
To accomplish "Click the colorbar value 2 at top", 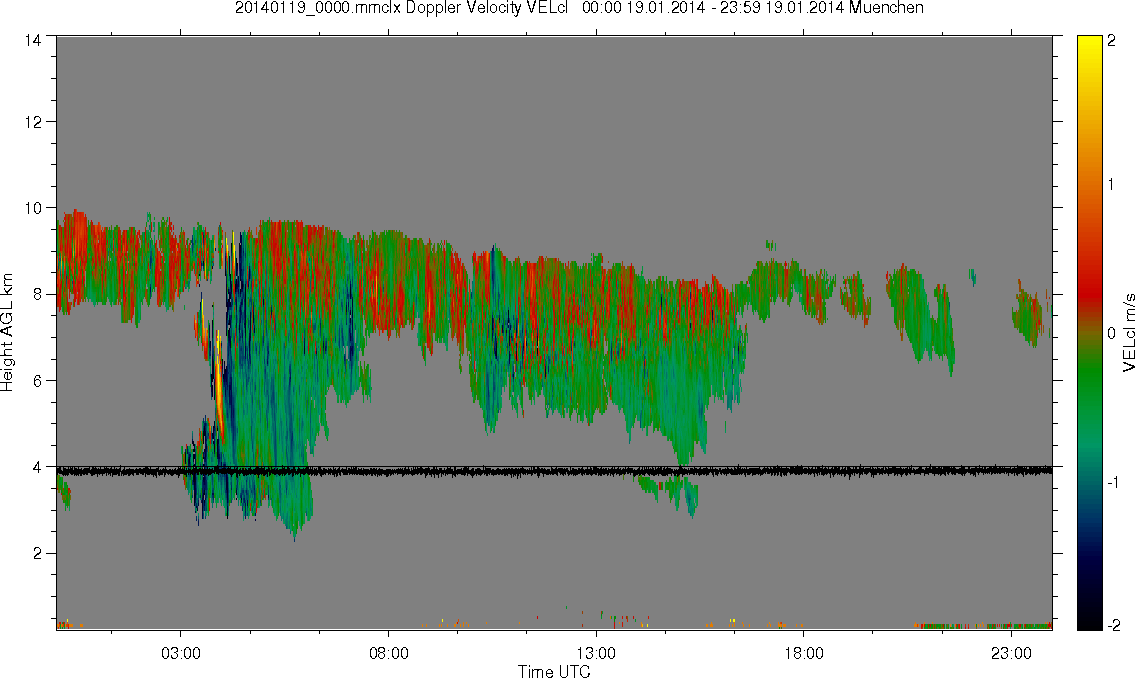I will (x=1111, y=41).
